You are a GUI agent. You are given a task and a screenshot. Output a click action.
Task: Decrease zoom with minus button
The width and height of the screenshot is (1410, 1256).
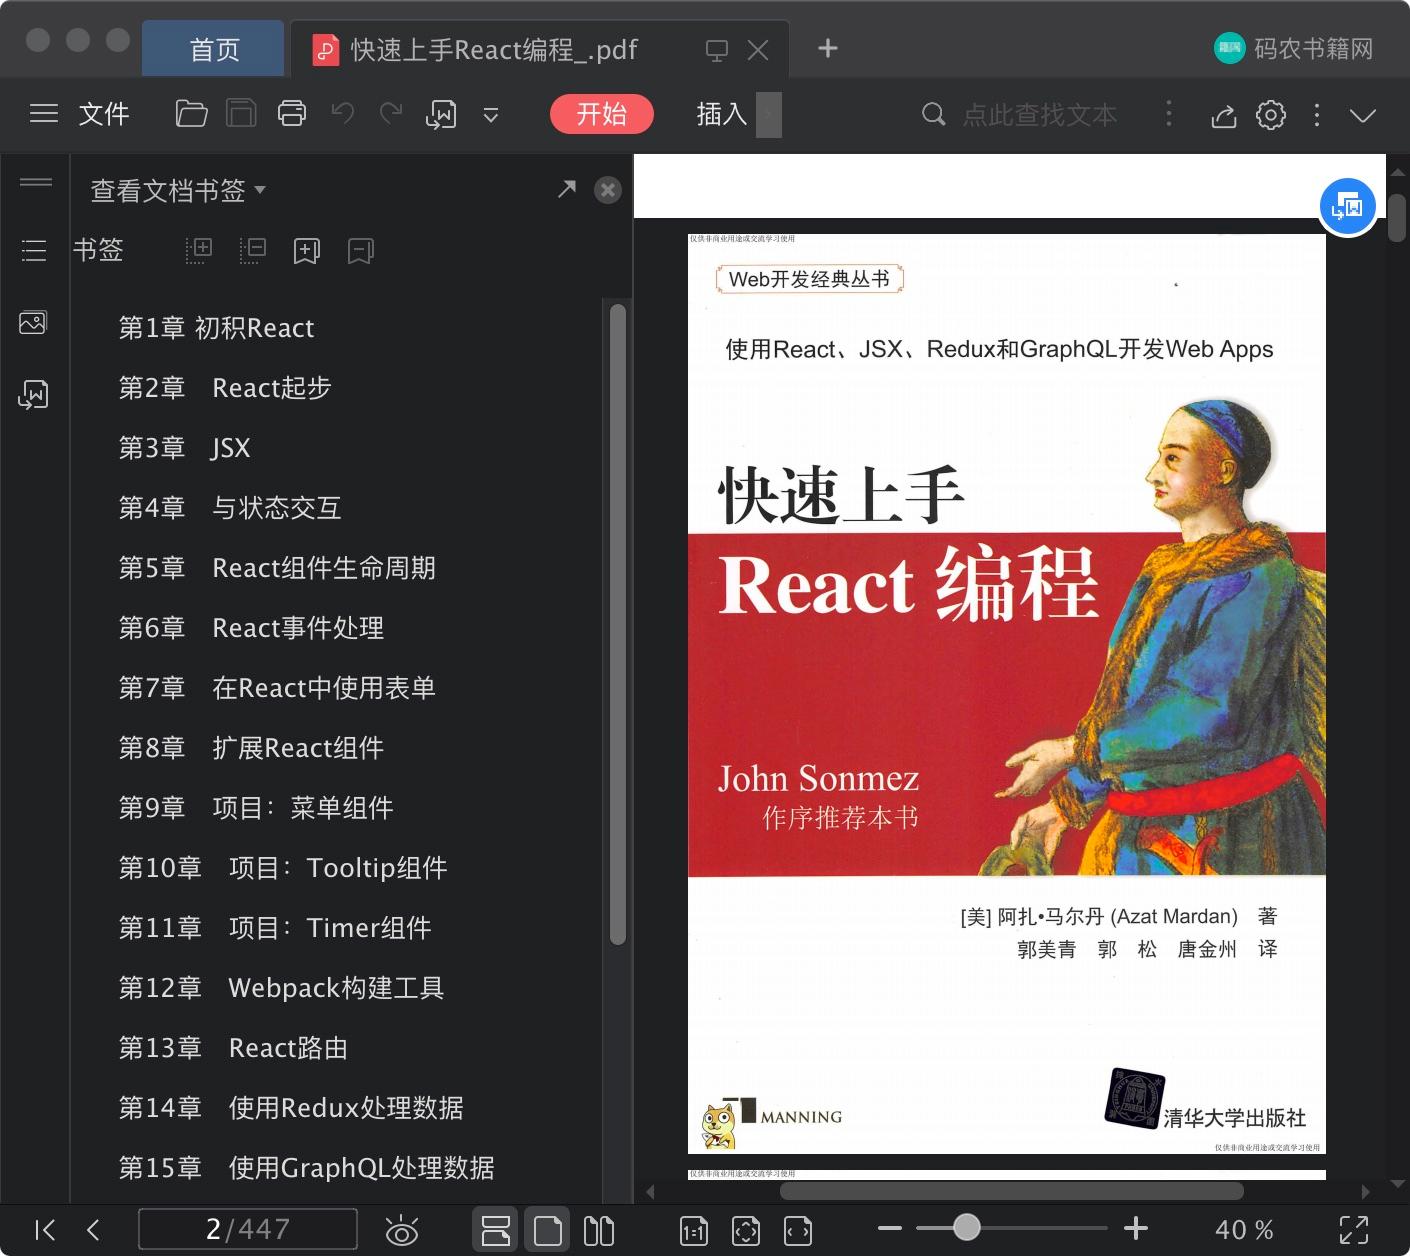click(x=890, y=1228)
